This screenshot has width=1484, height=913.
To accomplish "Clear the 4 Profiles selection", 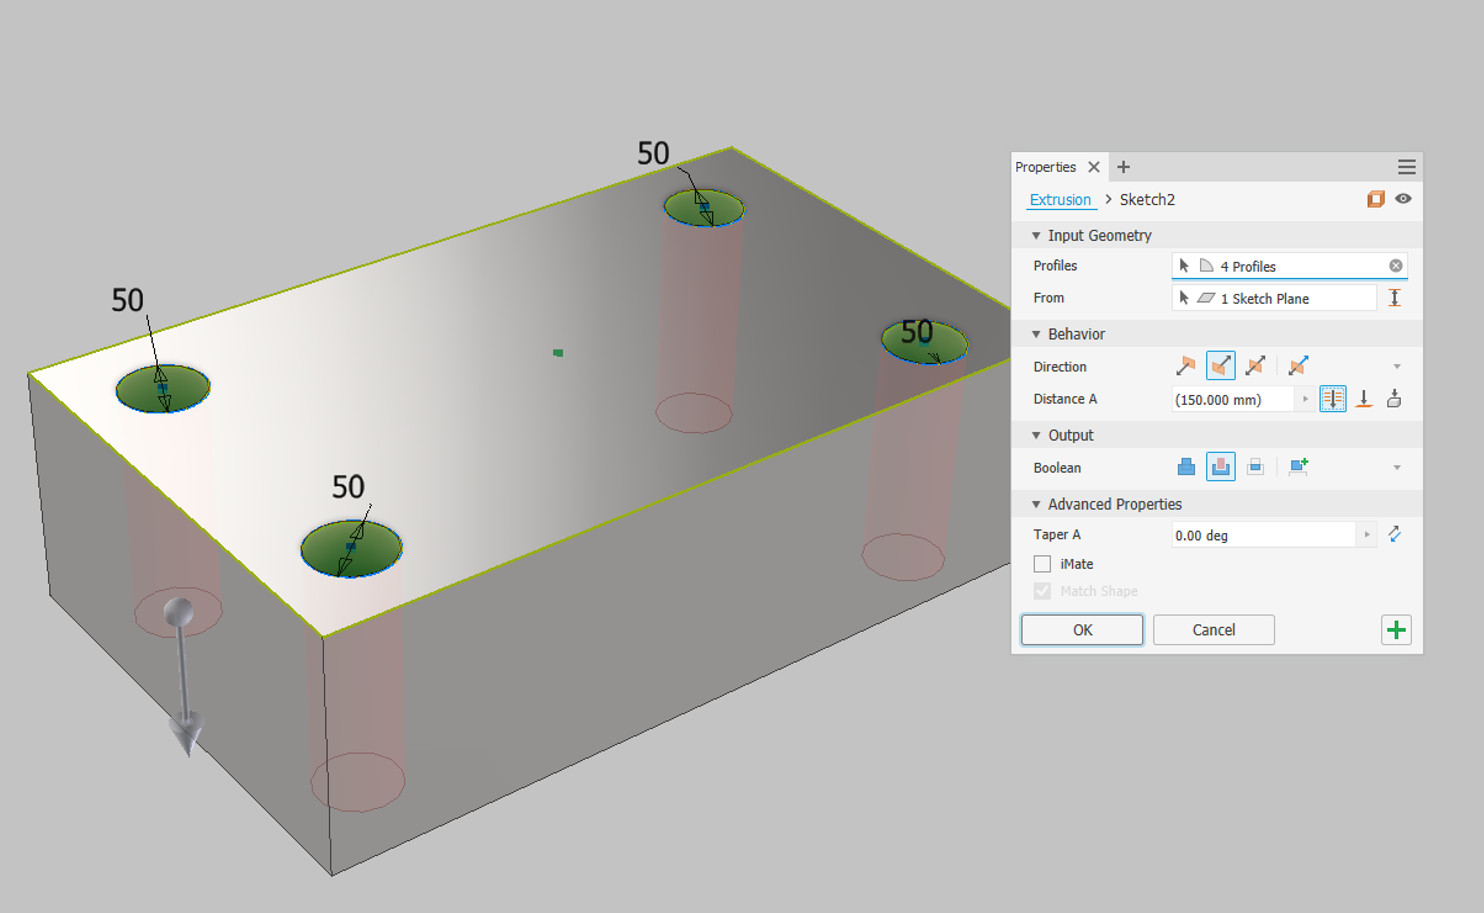I will (x=1395, y=266).
